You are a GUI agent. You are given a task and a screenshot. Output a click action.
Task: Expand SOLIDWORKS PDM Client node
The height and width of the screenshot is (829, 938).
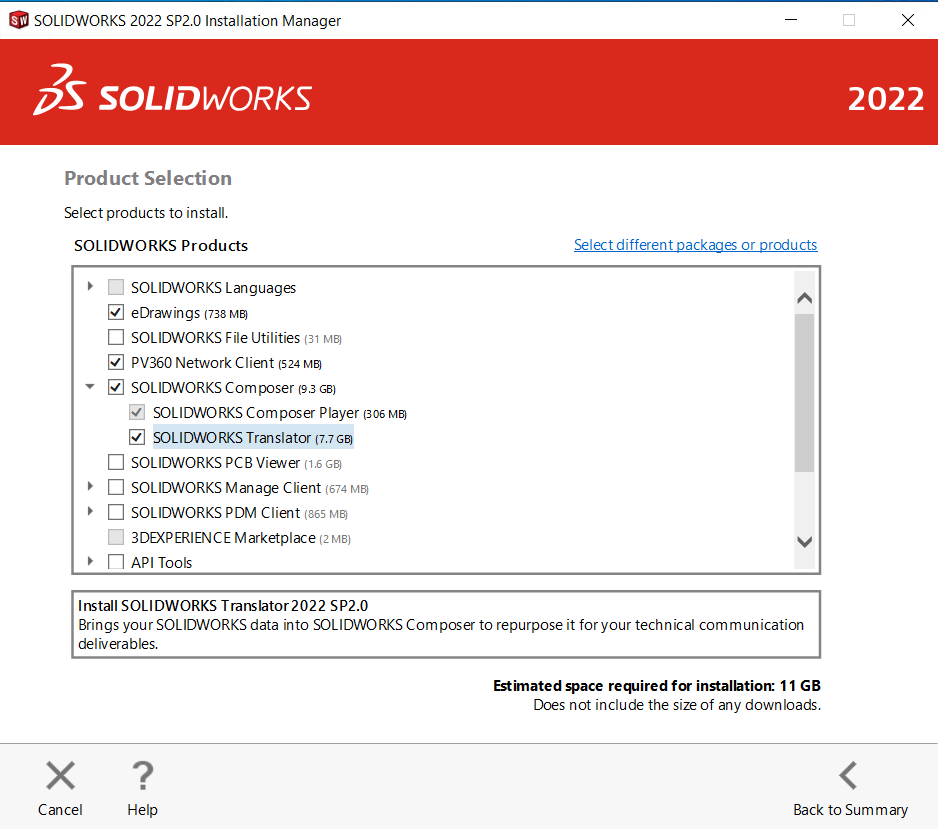pyautogui.click(x=90, y=512)
